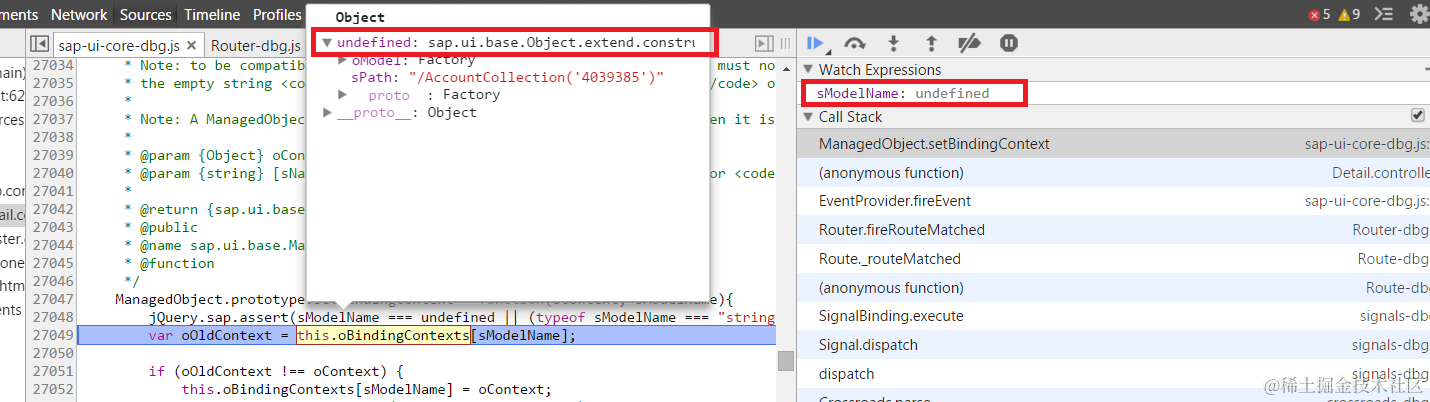
Task: Collapse the Watch Expressions section
Action: click(808, 70)
